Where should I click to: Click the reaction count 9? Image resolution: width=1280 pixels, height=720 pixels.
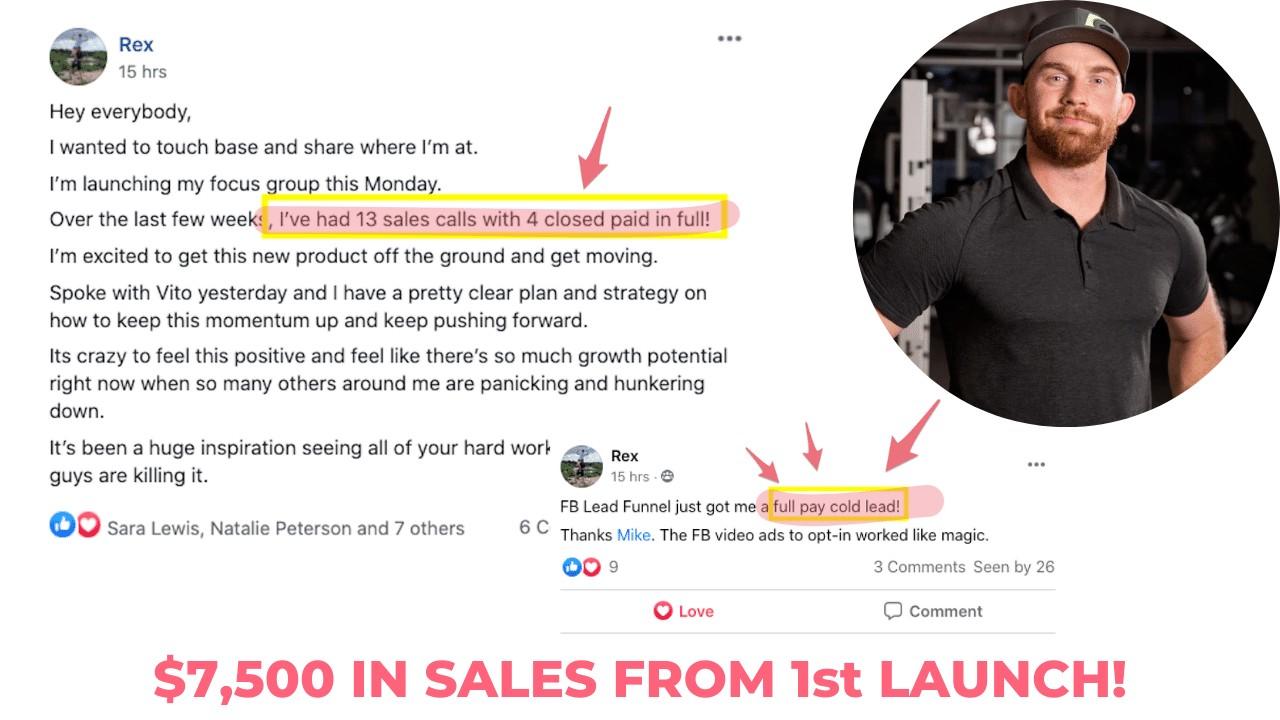pos(613,567)
